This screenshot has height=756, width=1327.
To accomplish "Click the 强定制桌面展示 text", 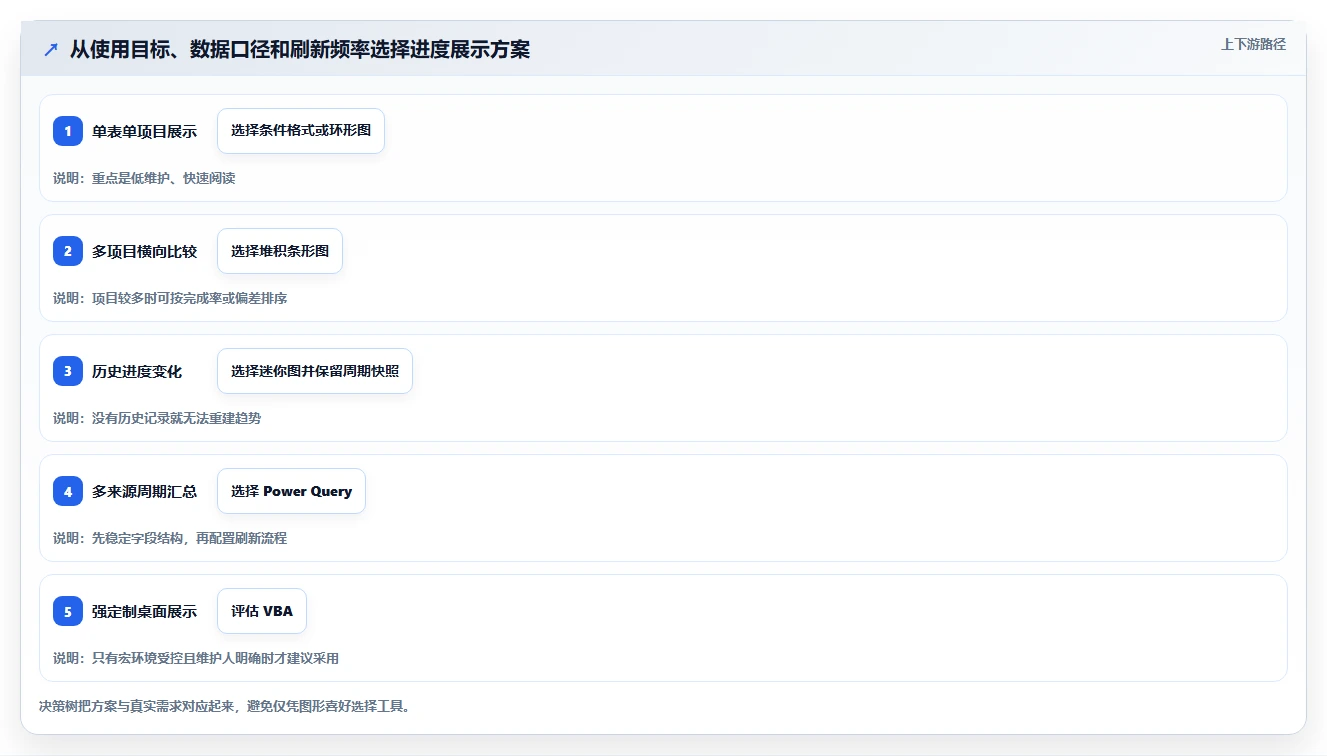I will (x=144, y=611).
